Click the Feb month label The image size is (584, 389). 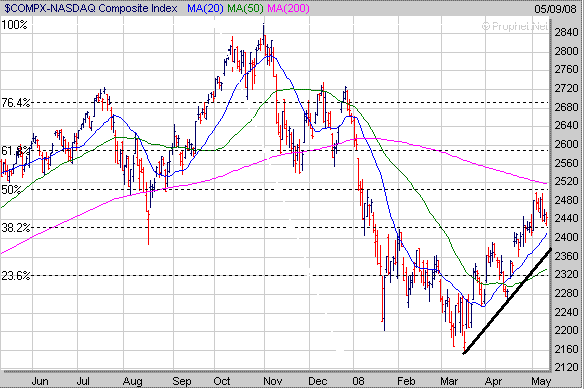click(x=406, y=382)
